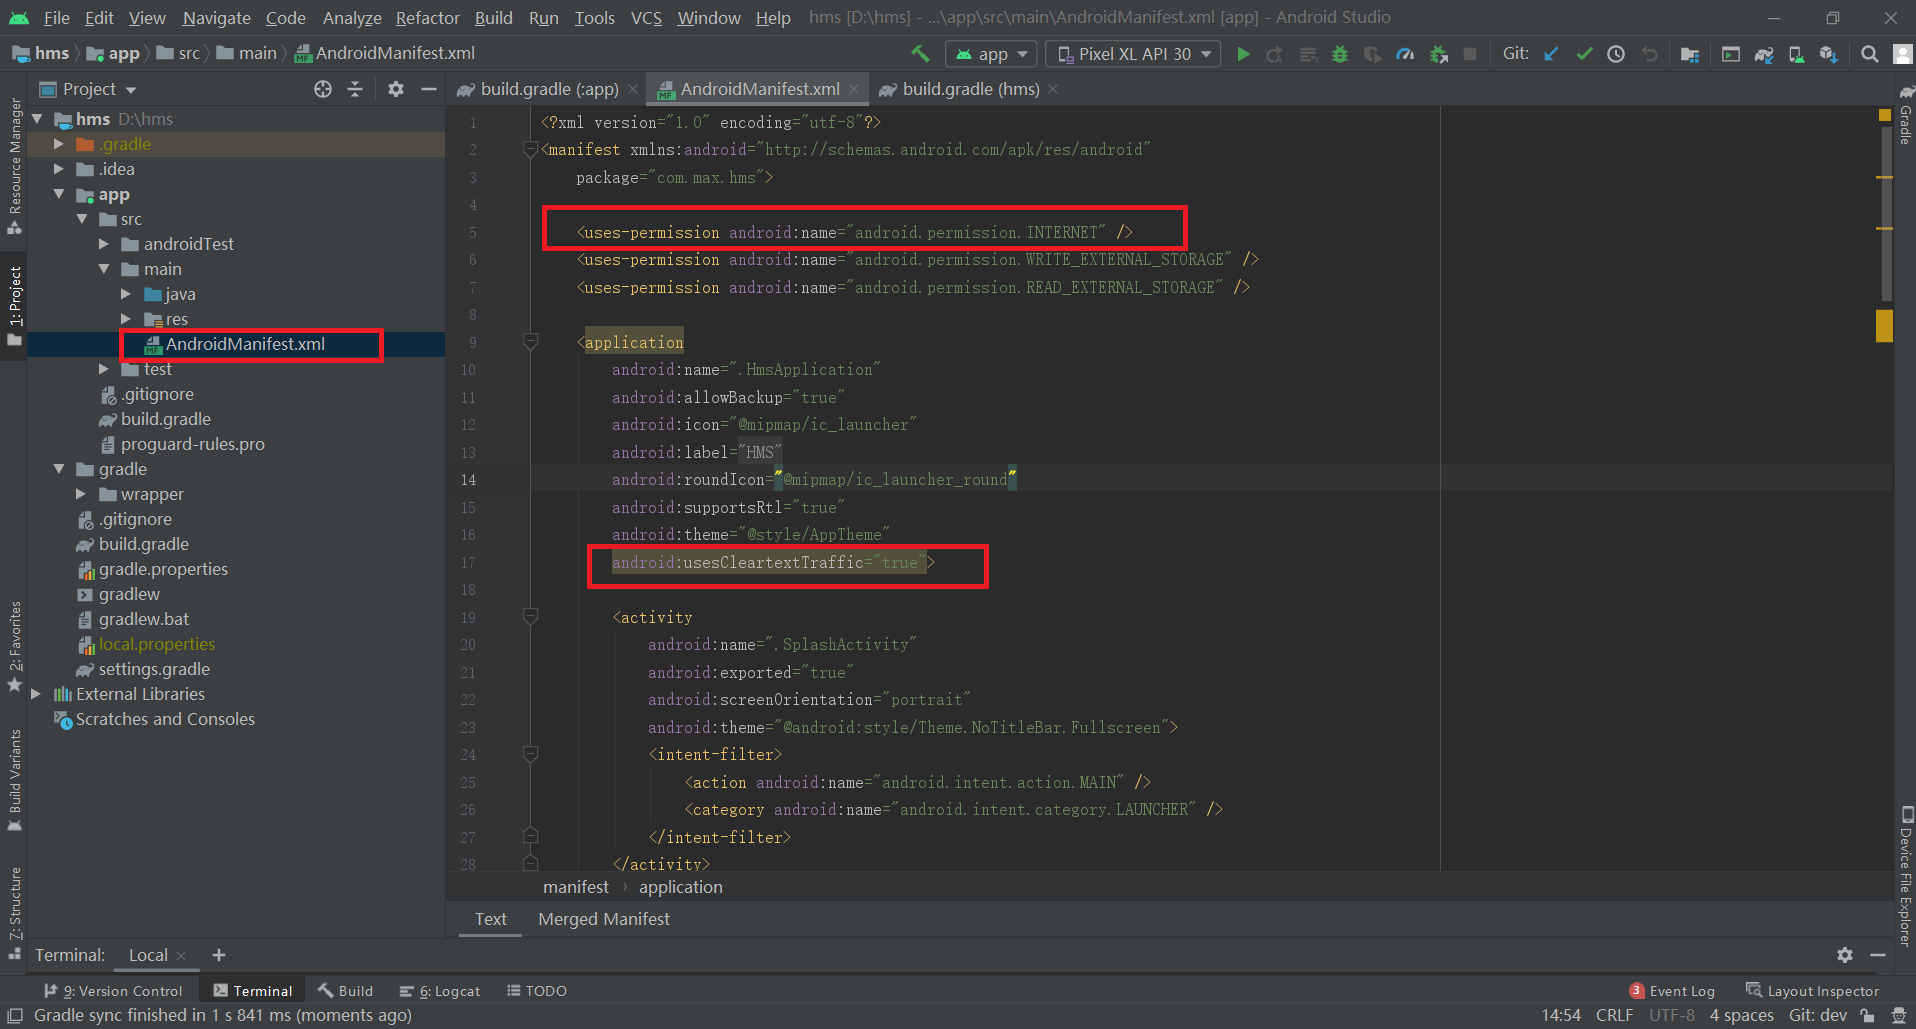Open the Refactor menu
The image size is (1916, 1029).
427,18
